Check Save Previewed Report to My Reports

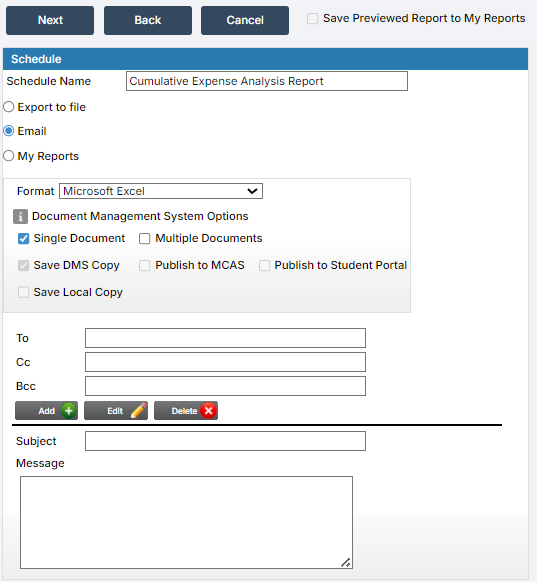(312, 18)
